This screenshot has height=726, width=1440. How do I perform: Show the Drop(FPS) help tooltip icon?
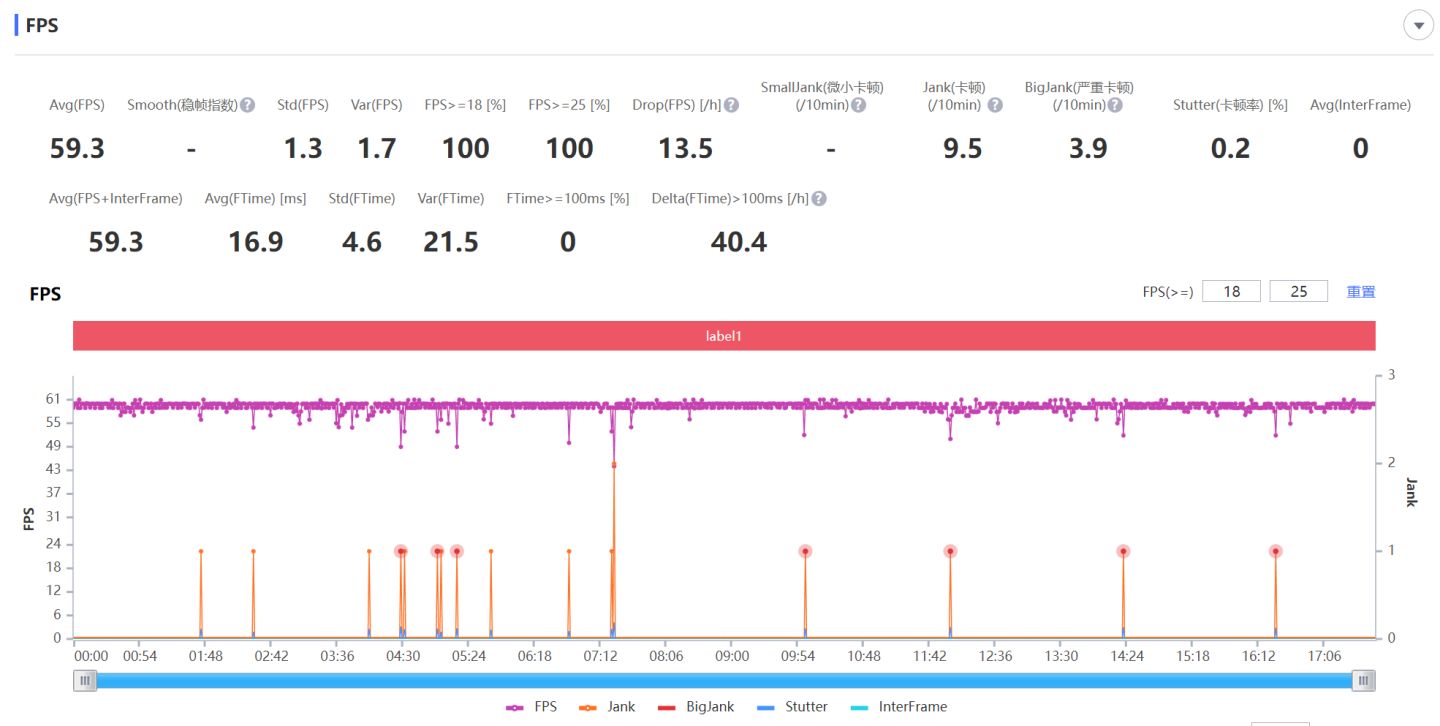click(x=731, y=105)
